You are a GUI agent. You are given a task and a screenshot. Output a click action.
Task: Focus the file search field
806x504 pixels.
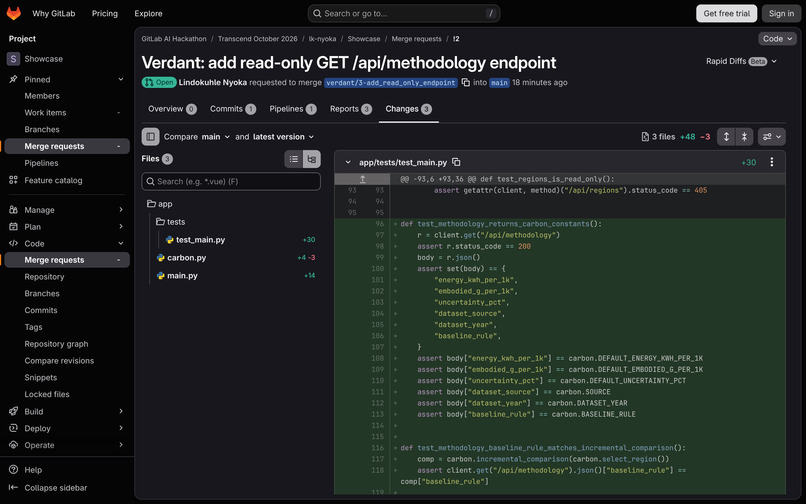tap(231, 182)
